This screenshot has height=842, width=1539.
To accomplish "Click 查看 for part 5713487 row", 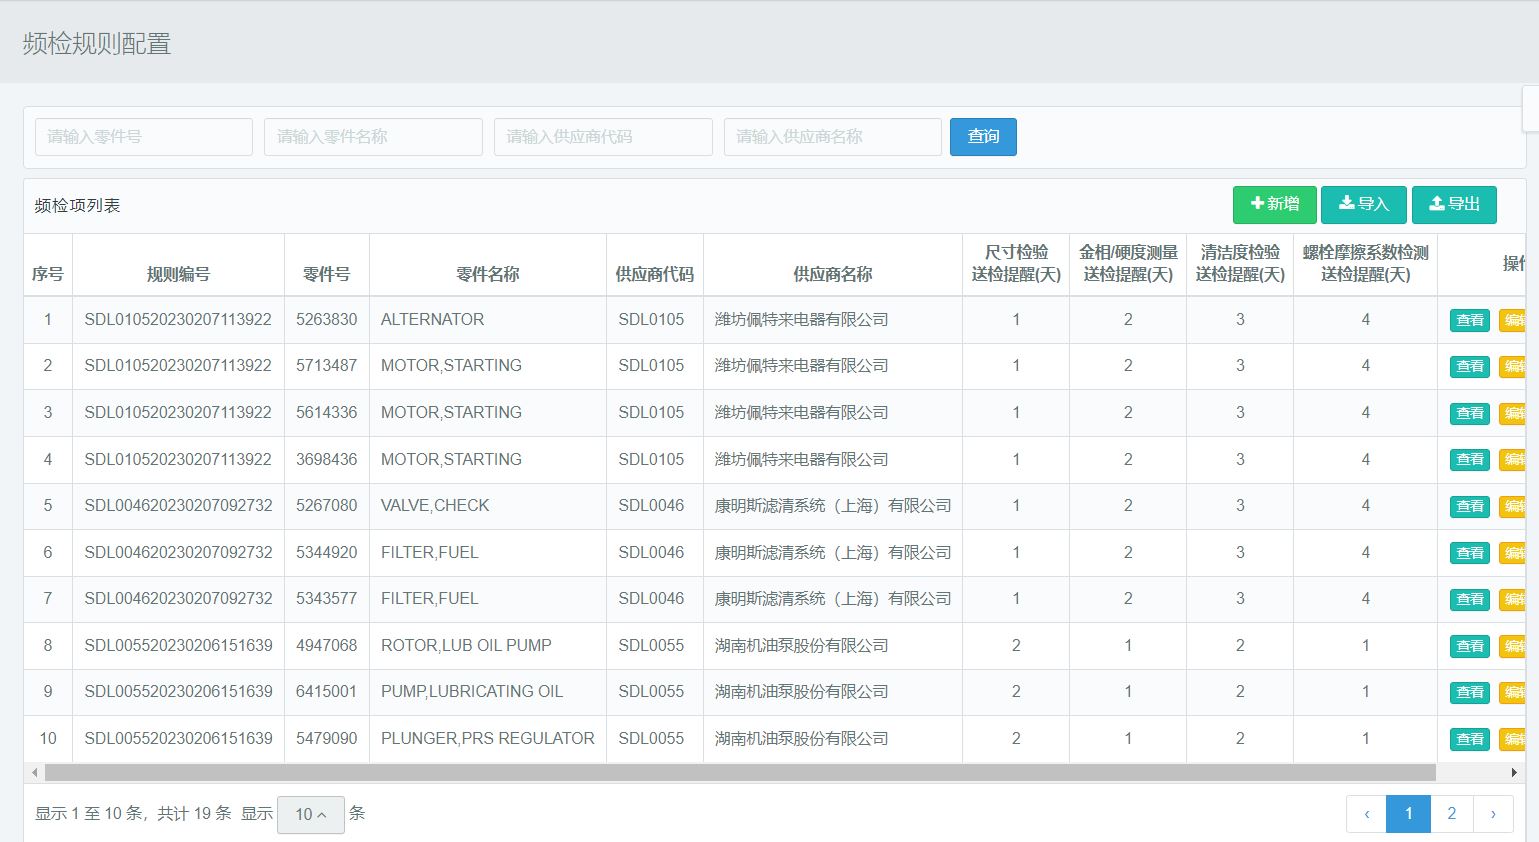I will click(x=1470, y=366).
